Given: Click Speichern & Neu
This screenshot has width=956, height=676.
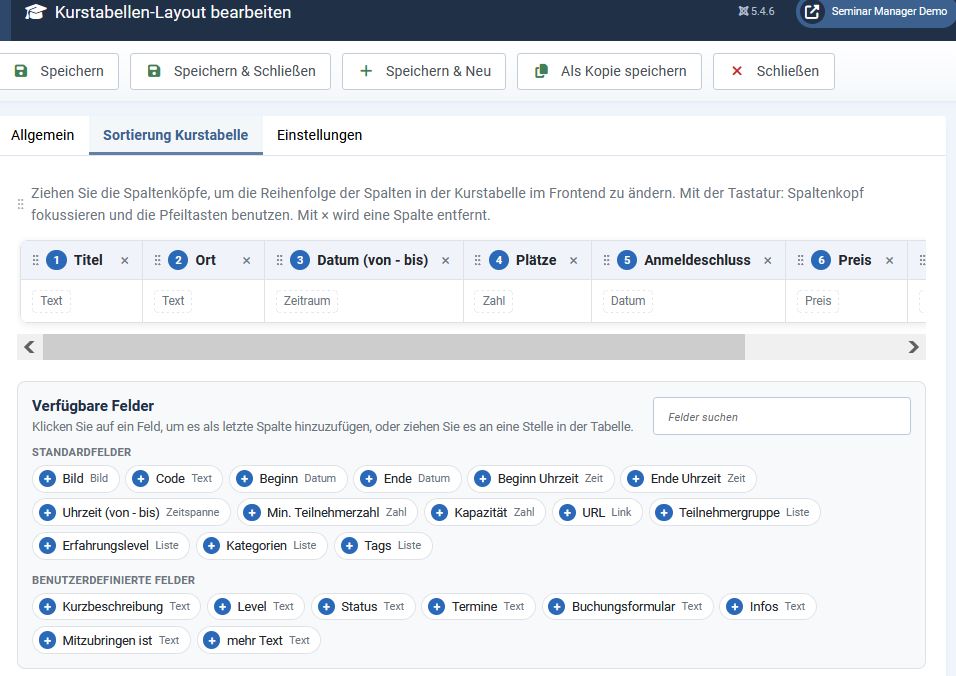Looking at the screenshot, I should click(x=424, y=71).
